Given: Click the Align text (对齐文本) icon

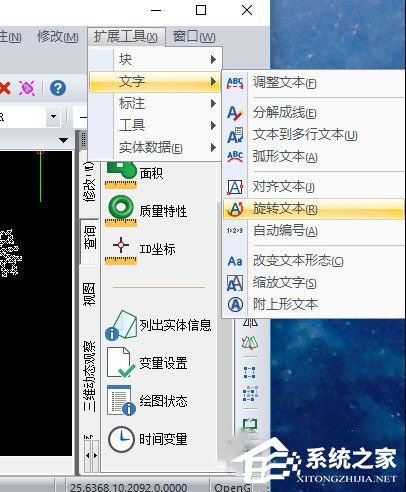Looking at the screenshot, I should (235, 187).
